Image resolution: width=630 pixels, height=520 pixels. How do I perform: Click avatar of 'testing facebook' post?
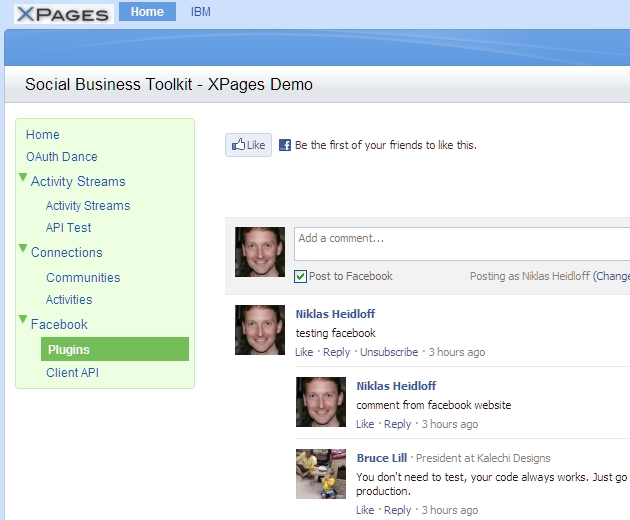[x=260, y=330]
